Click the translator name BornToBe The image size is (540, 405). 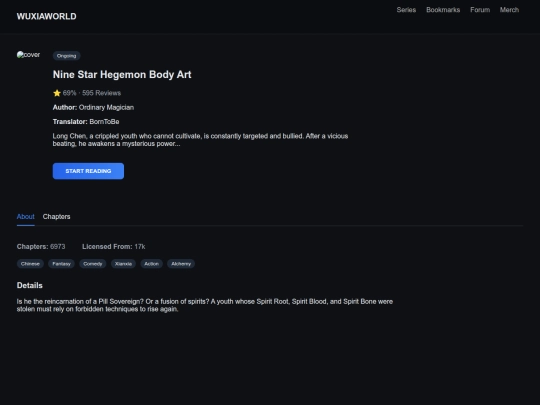104,122
